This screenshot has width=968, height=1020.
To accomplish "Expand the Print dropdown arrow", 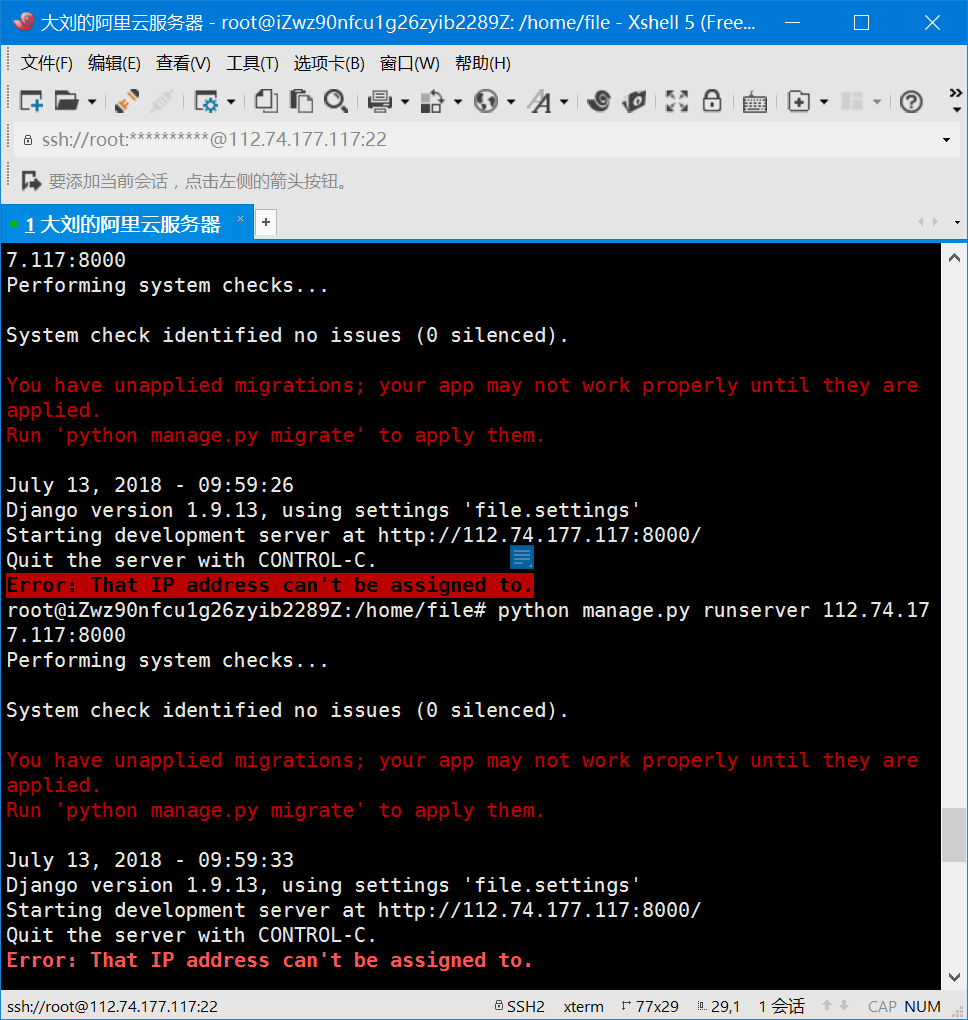I will (x=405, y=102).
